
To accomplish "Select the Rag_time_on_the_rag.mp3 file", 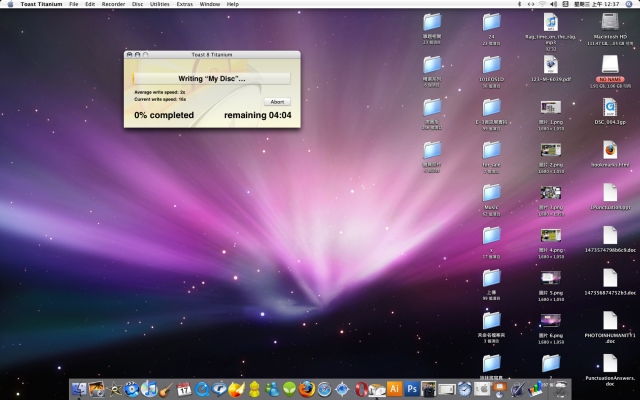I will [x=551, y=22].
